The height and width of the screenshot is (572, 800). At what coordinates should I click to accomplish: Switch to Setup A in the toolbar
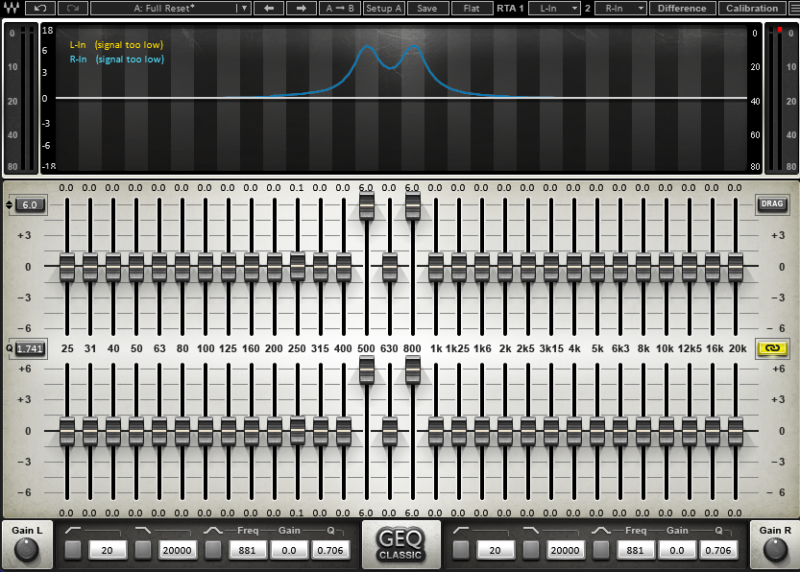click(384, 8)
